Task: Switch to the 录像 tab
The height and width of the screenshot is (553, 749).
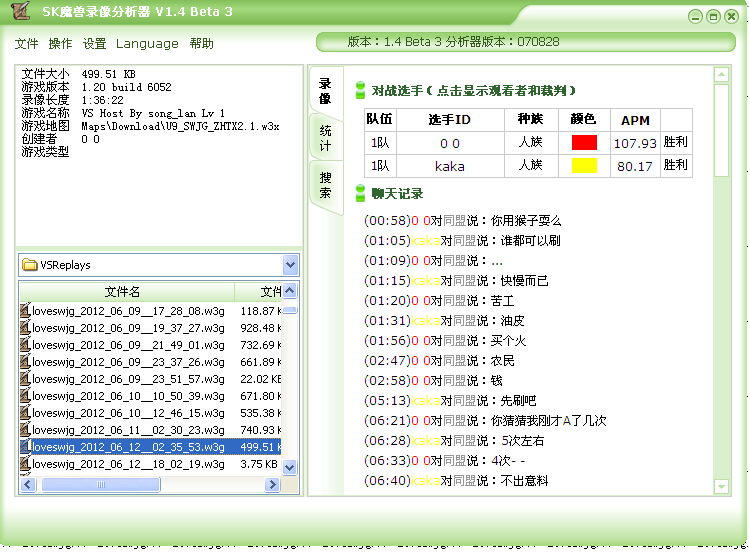Action: click(325, 91)
